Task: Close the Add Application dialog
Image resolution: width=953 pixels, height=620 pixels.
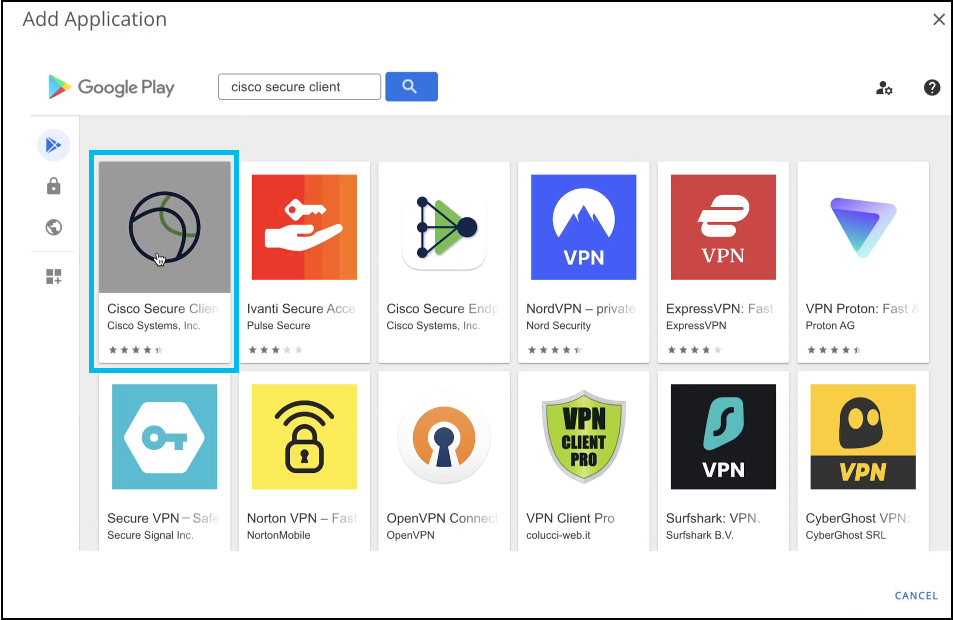Action: click(939, 19)
